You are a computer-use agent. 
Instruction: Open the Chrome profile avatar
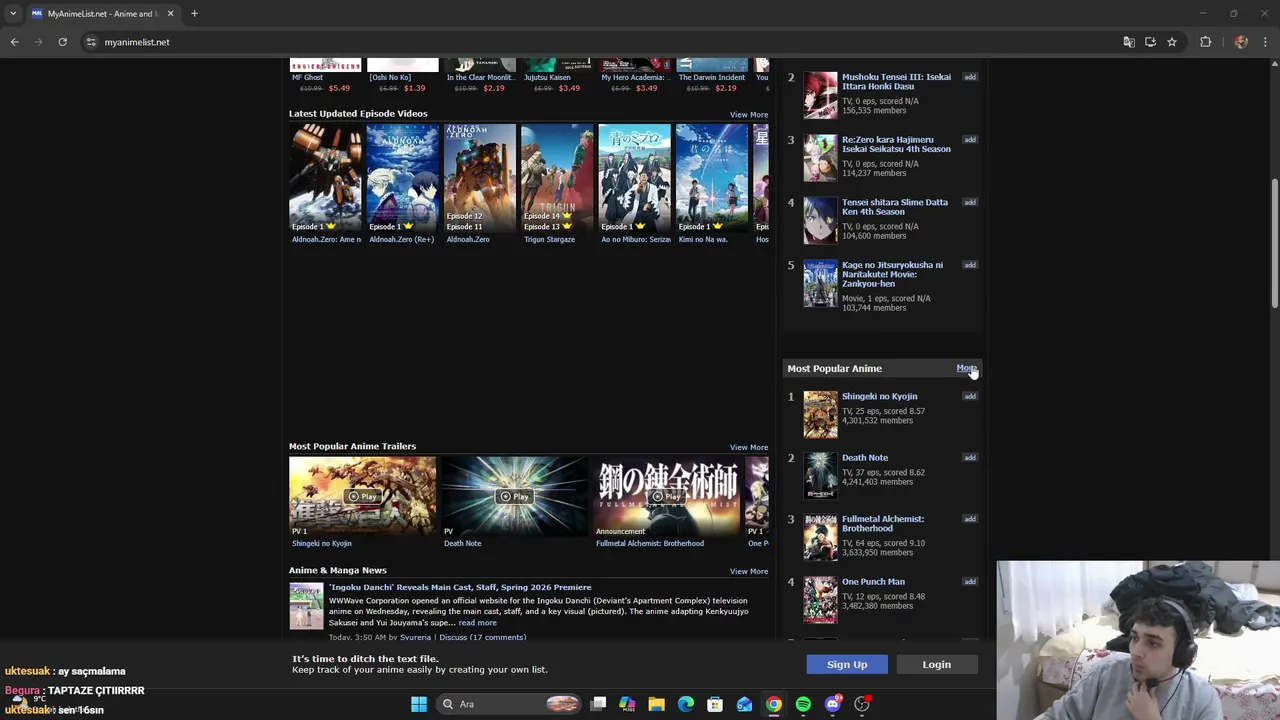1241,42
